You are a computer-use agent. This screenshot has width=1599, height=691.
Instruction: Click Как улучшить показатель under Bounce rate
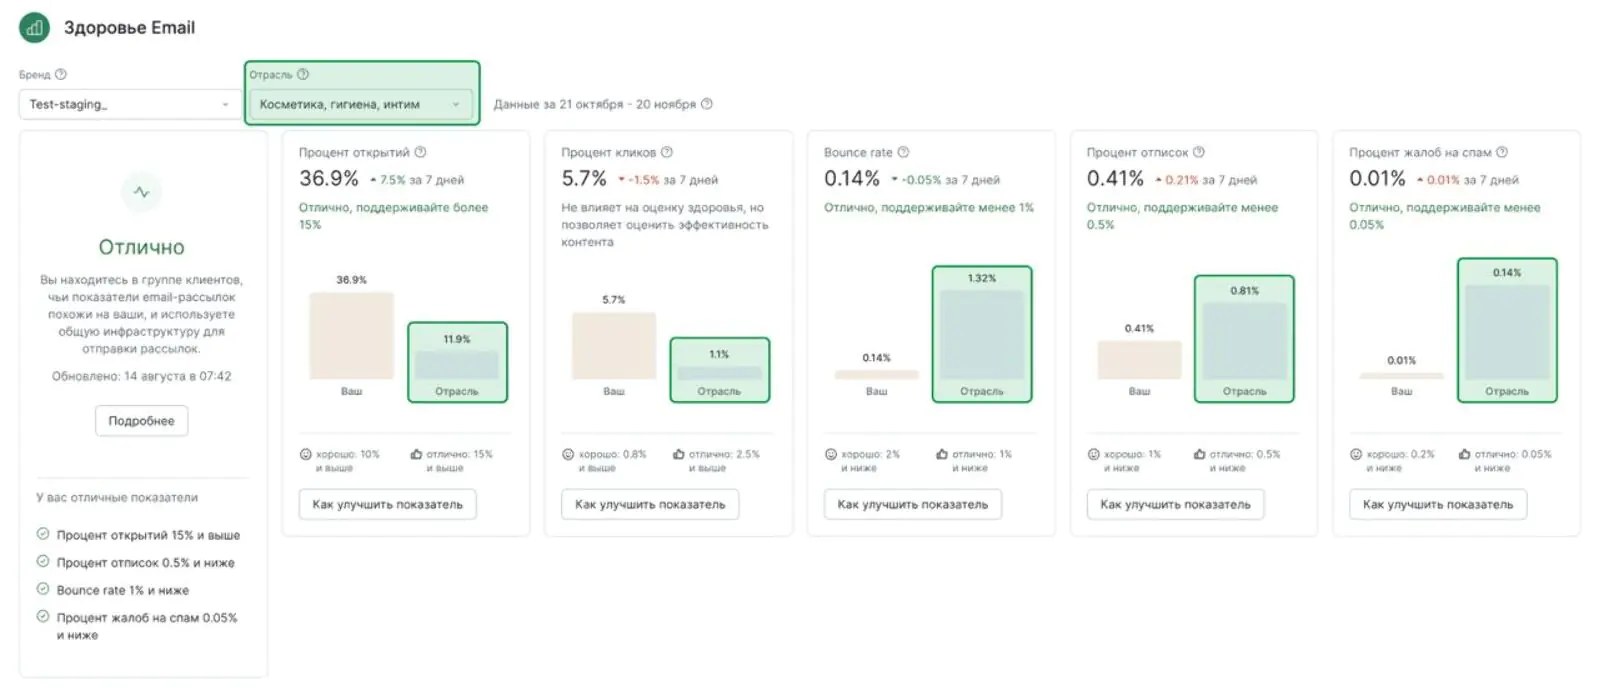click(x=913, y=504)
